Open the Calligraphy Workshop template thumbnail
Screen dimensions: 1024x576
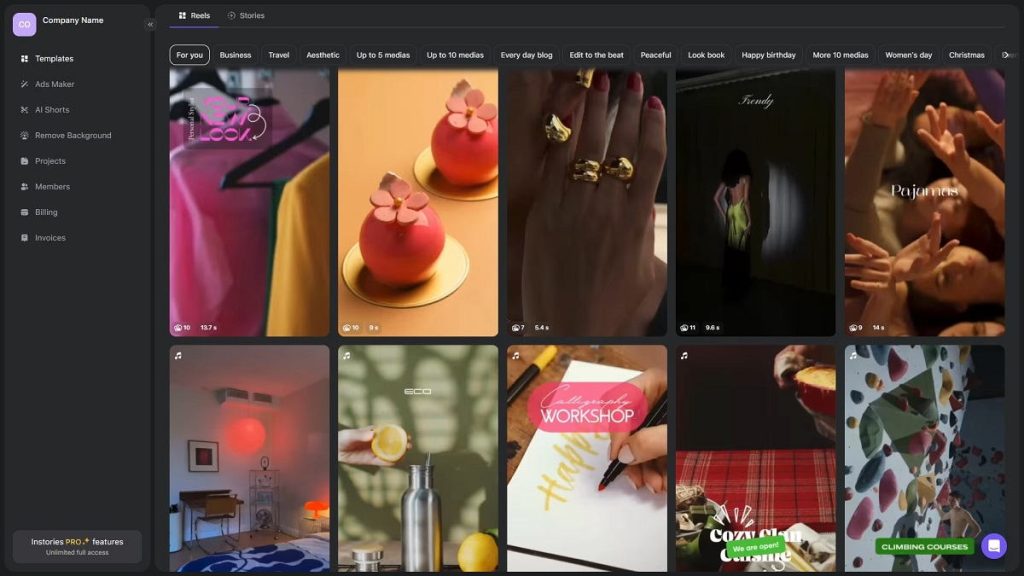[x=587, y=458]
